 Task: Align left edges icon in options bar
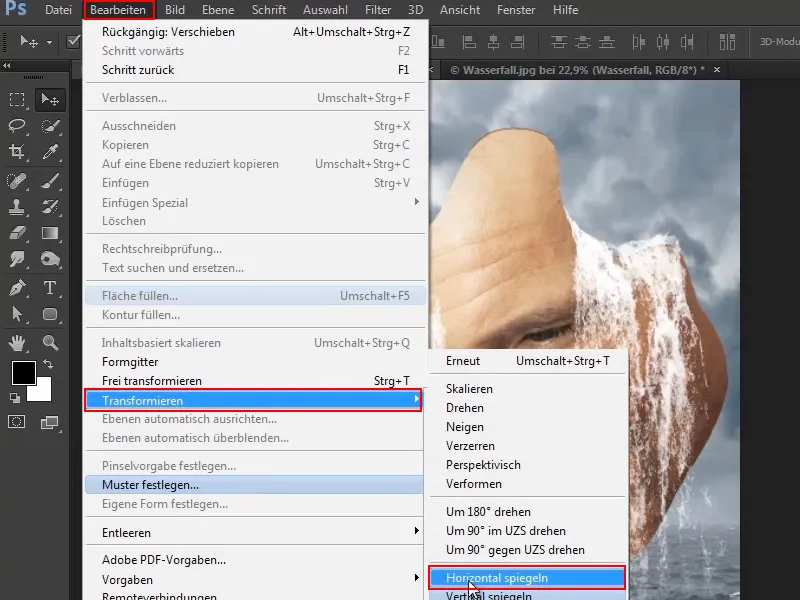469,42
